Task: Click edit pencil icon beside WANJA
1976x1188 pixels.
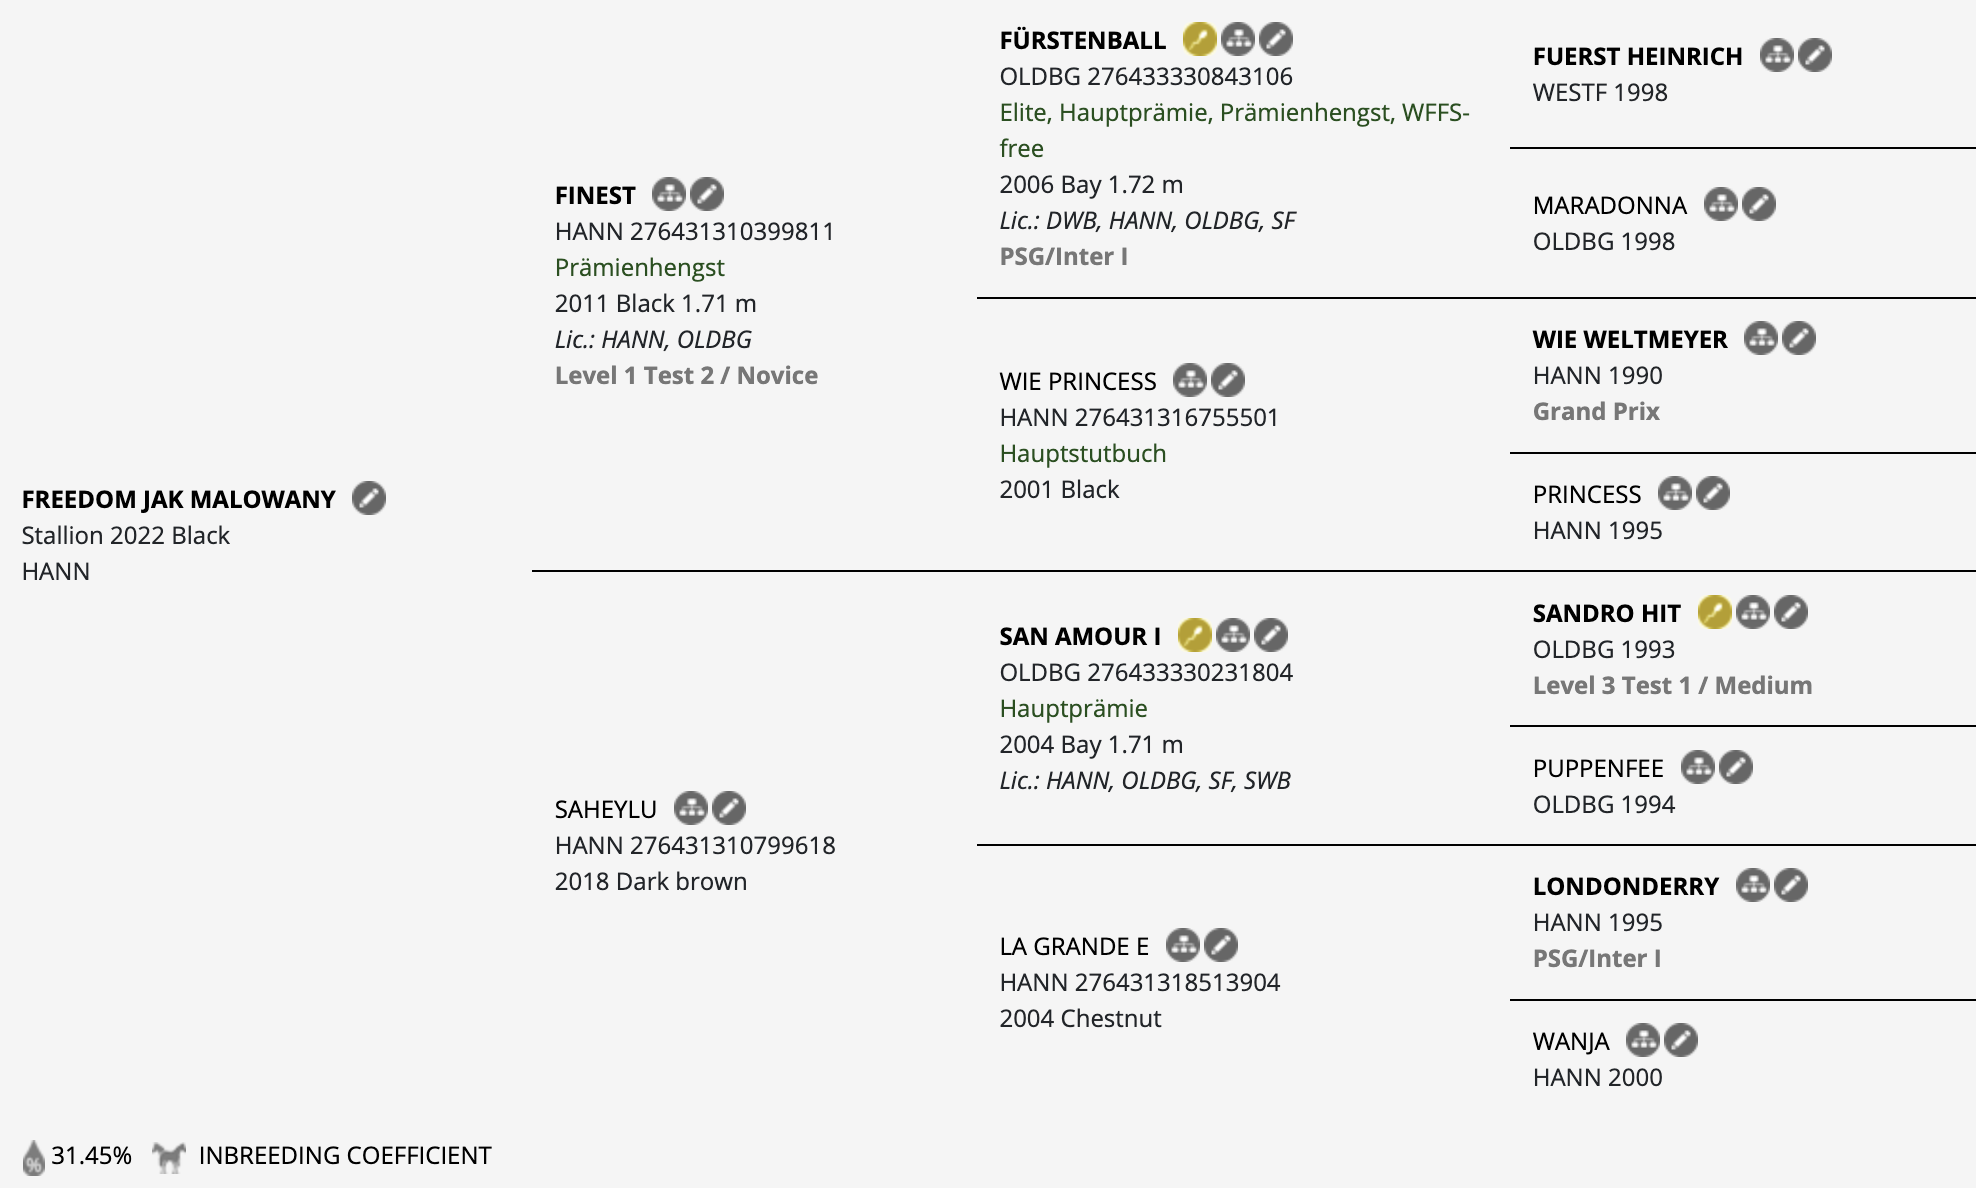Action: tap(1681, 1040)
